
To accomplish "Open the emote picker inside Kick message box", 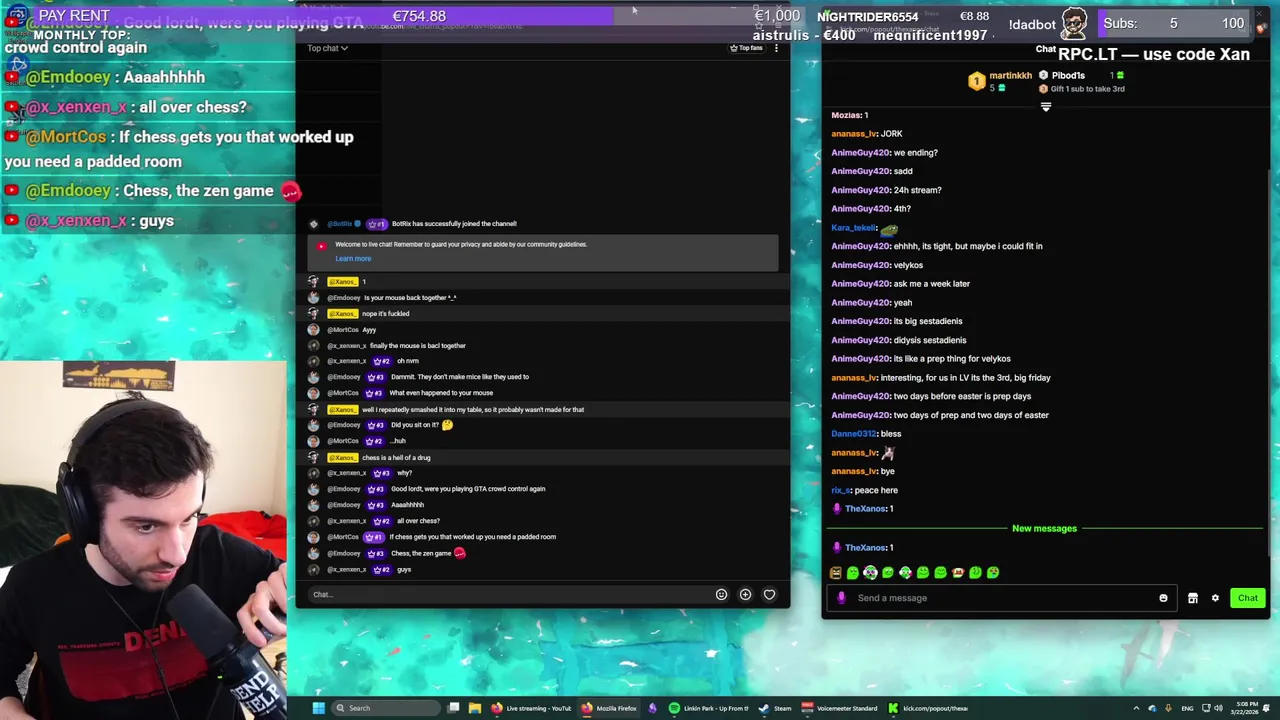I will tap(1163, 598).
